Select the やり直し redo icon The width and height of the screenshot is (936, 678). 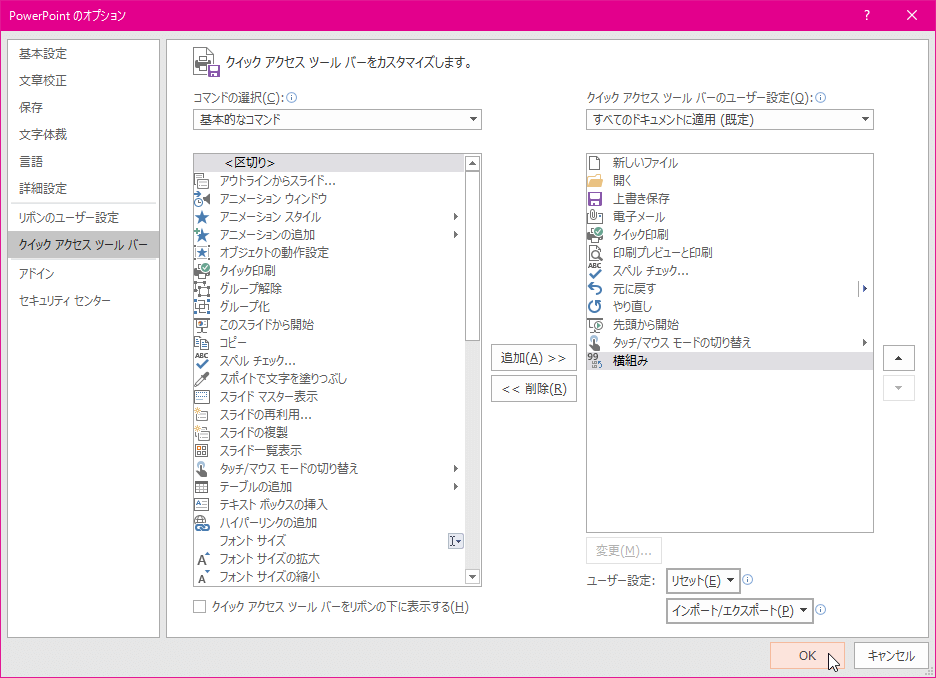595,307
